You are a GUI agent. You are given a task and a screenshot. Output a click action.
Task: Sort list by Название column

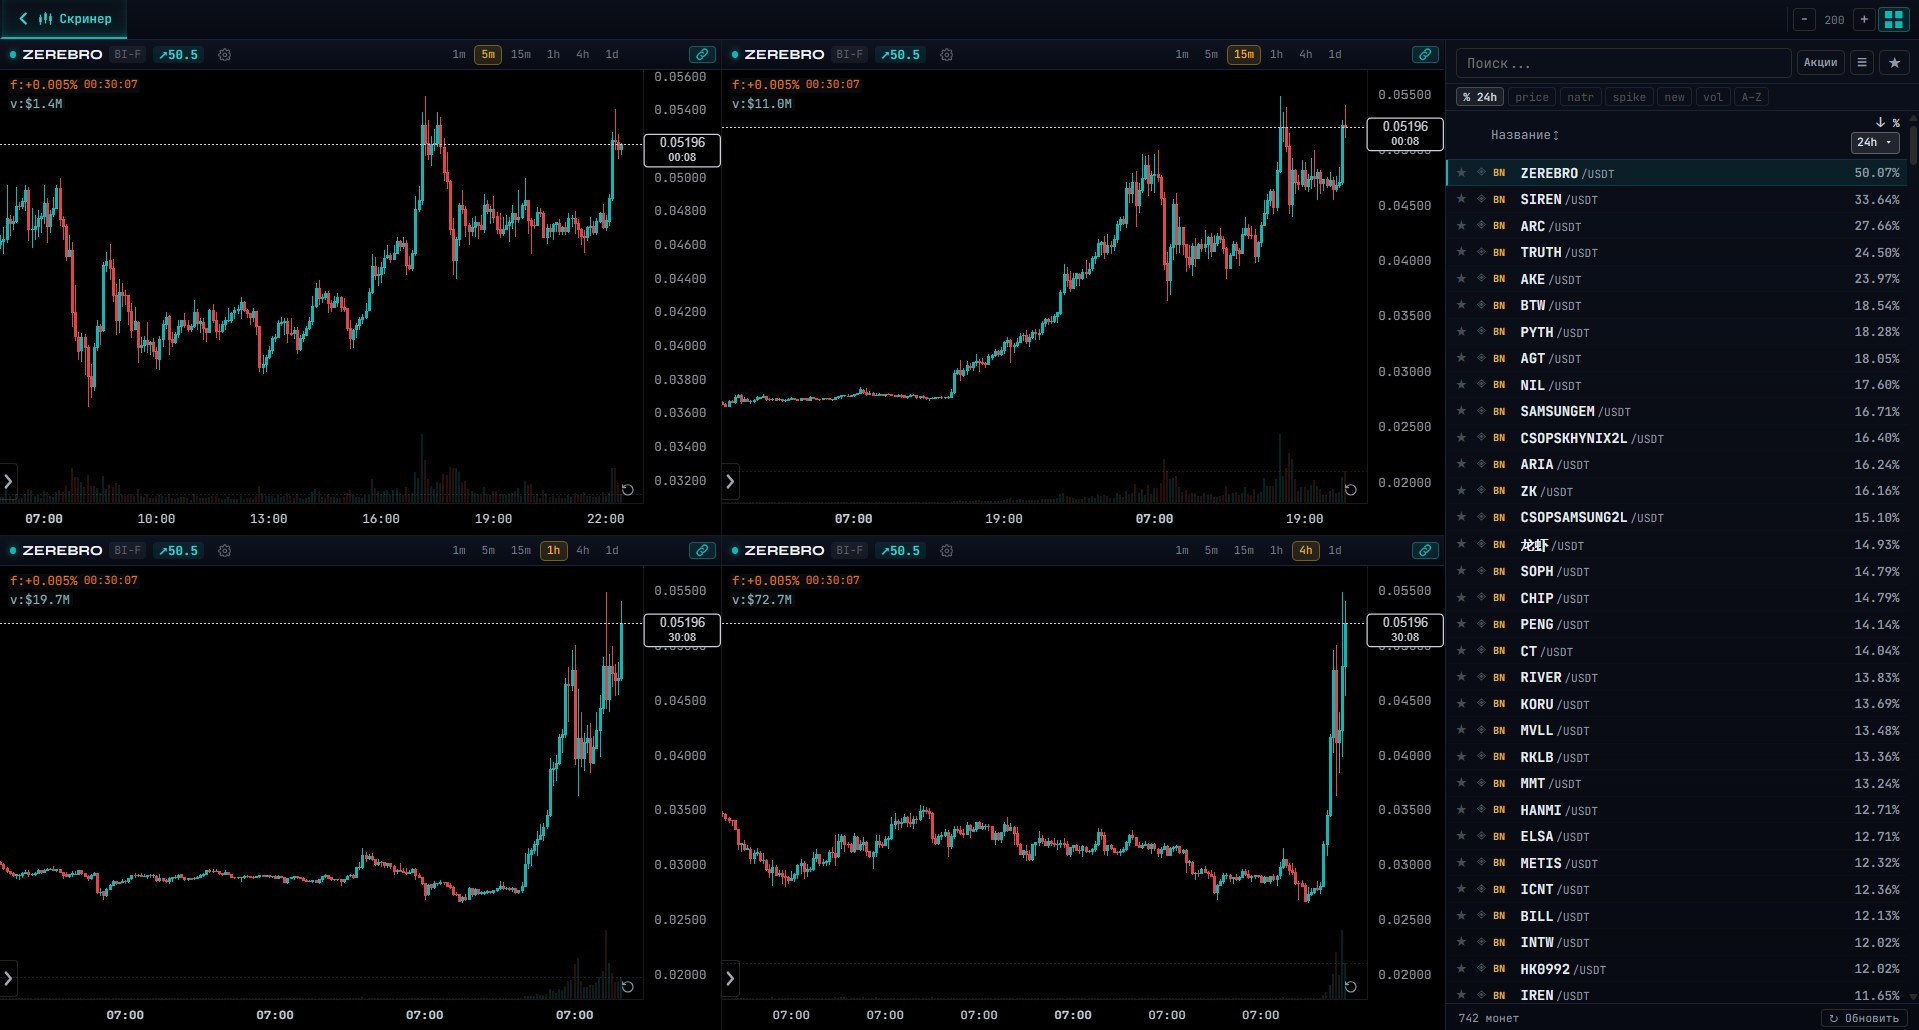[1524, 135]
